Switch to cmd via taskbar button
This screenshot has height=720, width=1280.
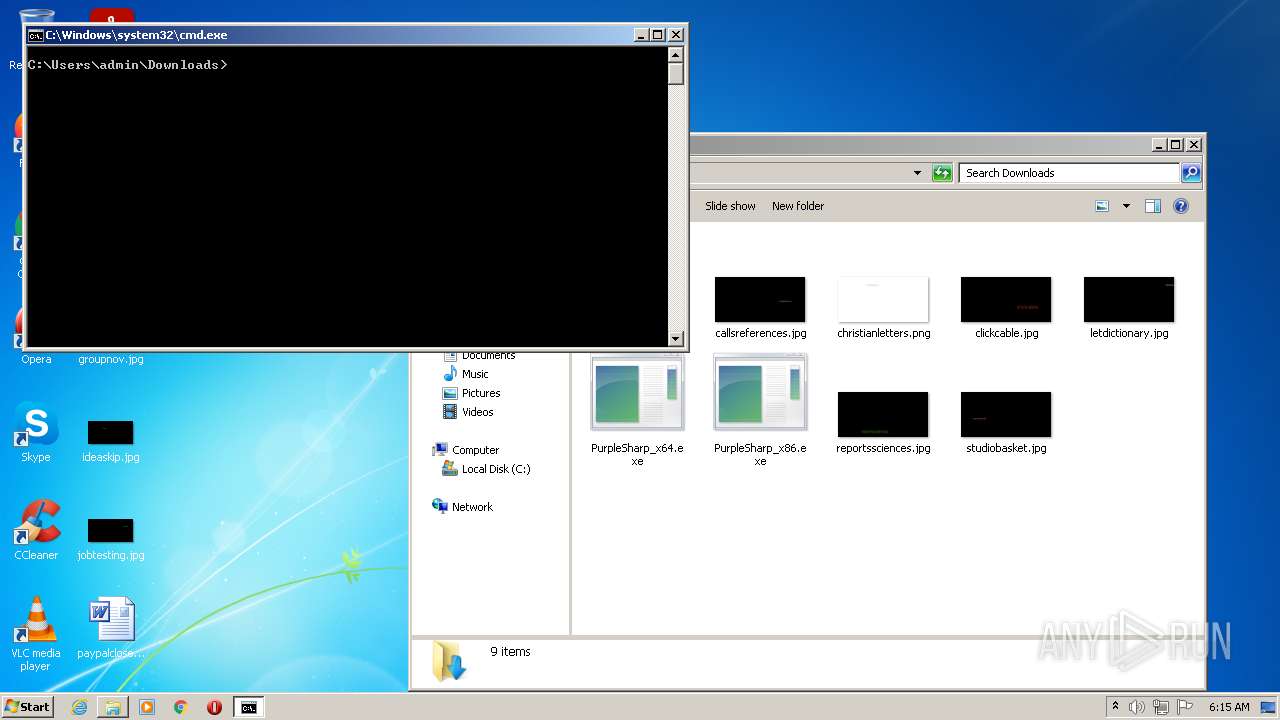pos(248,707)
